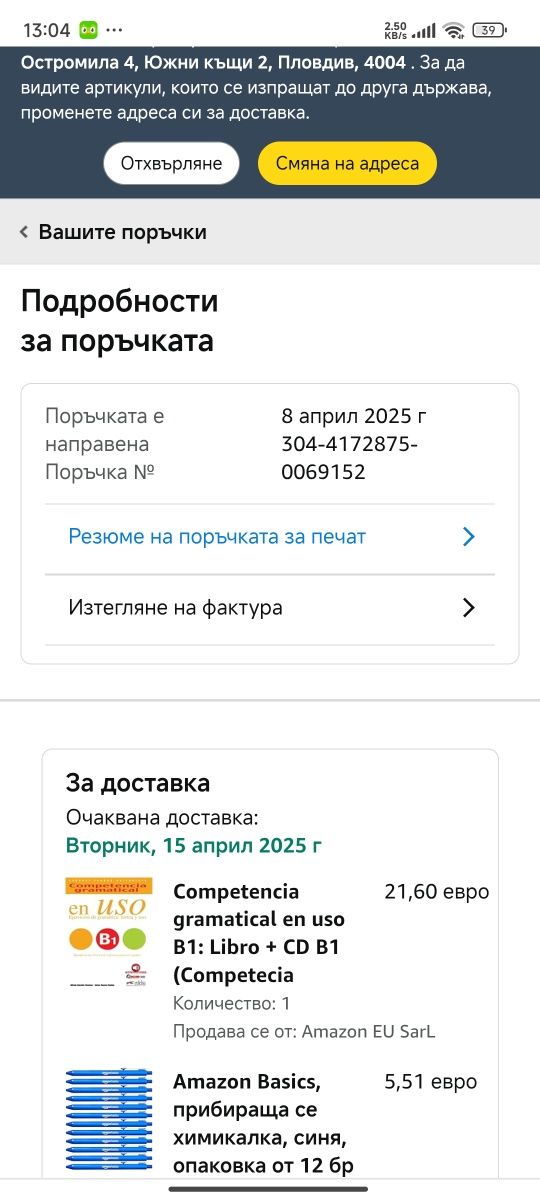The height and width of the screenshot is (1200, 540).
Task: Tap the expected delivery date Вторник, 15 април
Action: pos(194,845)
